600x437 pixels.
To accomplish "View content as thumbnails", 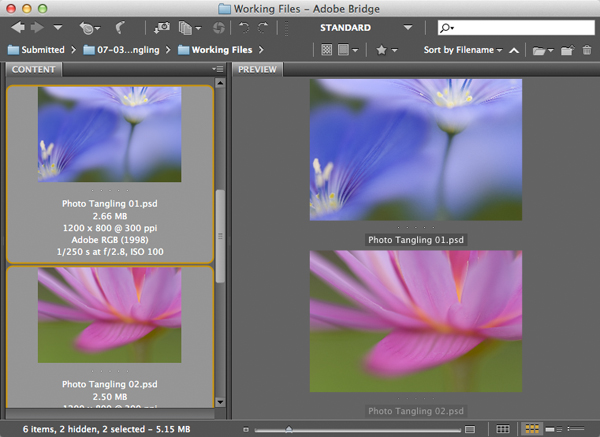I will coord(532,429).
